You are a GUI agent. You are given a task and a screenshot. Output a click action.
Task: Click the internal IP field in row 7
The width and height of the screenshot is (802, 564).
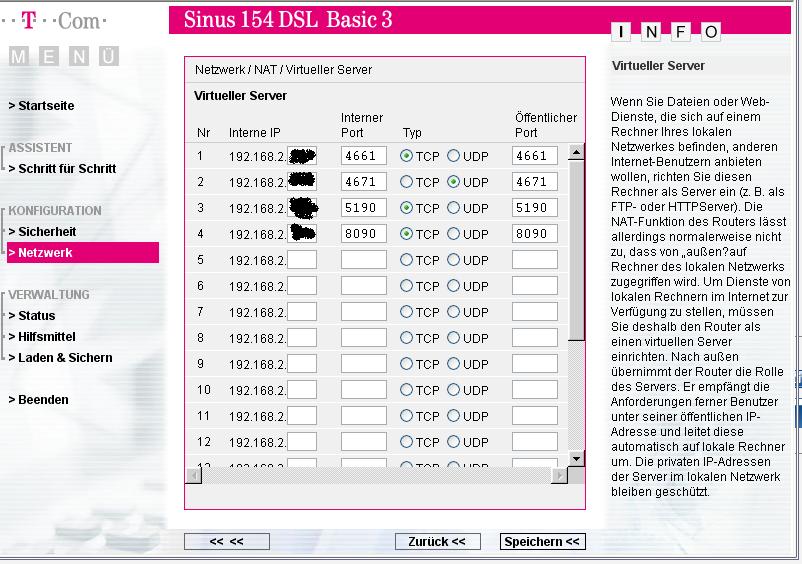point(302,312)
